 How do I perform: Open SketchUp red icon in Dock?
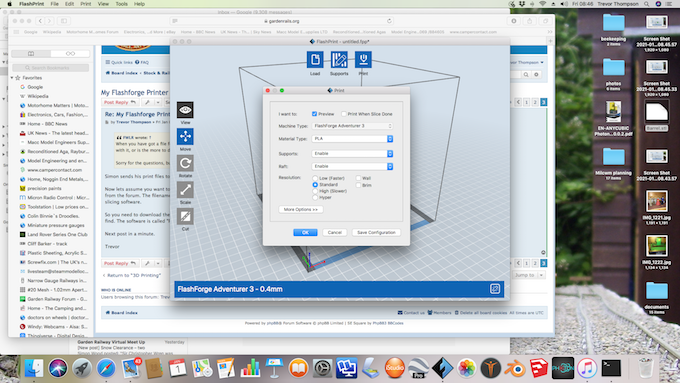tap(539, 368)
